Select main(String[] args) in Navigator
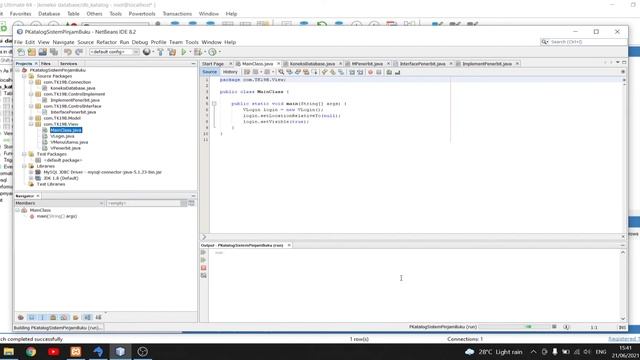This screenshot has width=640, height=360. pyautogui.click(x=57, y=216)
